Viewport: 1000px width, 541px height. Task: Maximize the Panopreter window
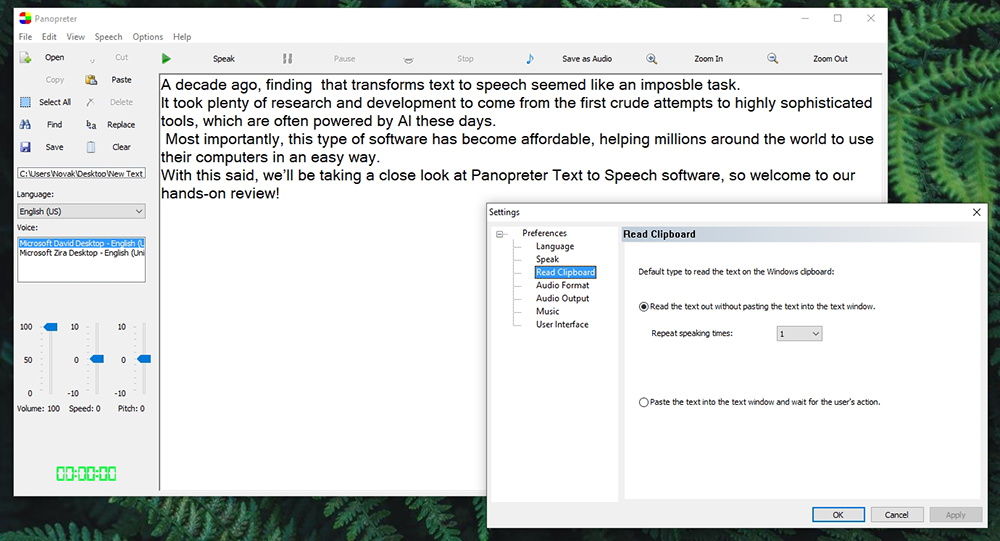coord(837,19)
